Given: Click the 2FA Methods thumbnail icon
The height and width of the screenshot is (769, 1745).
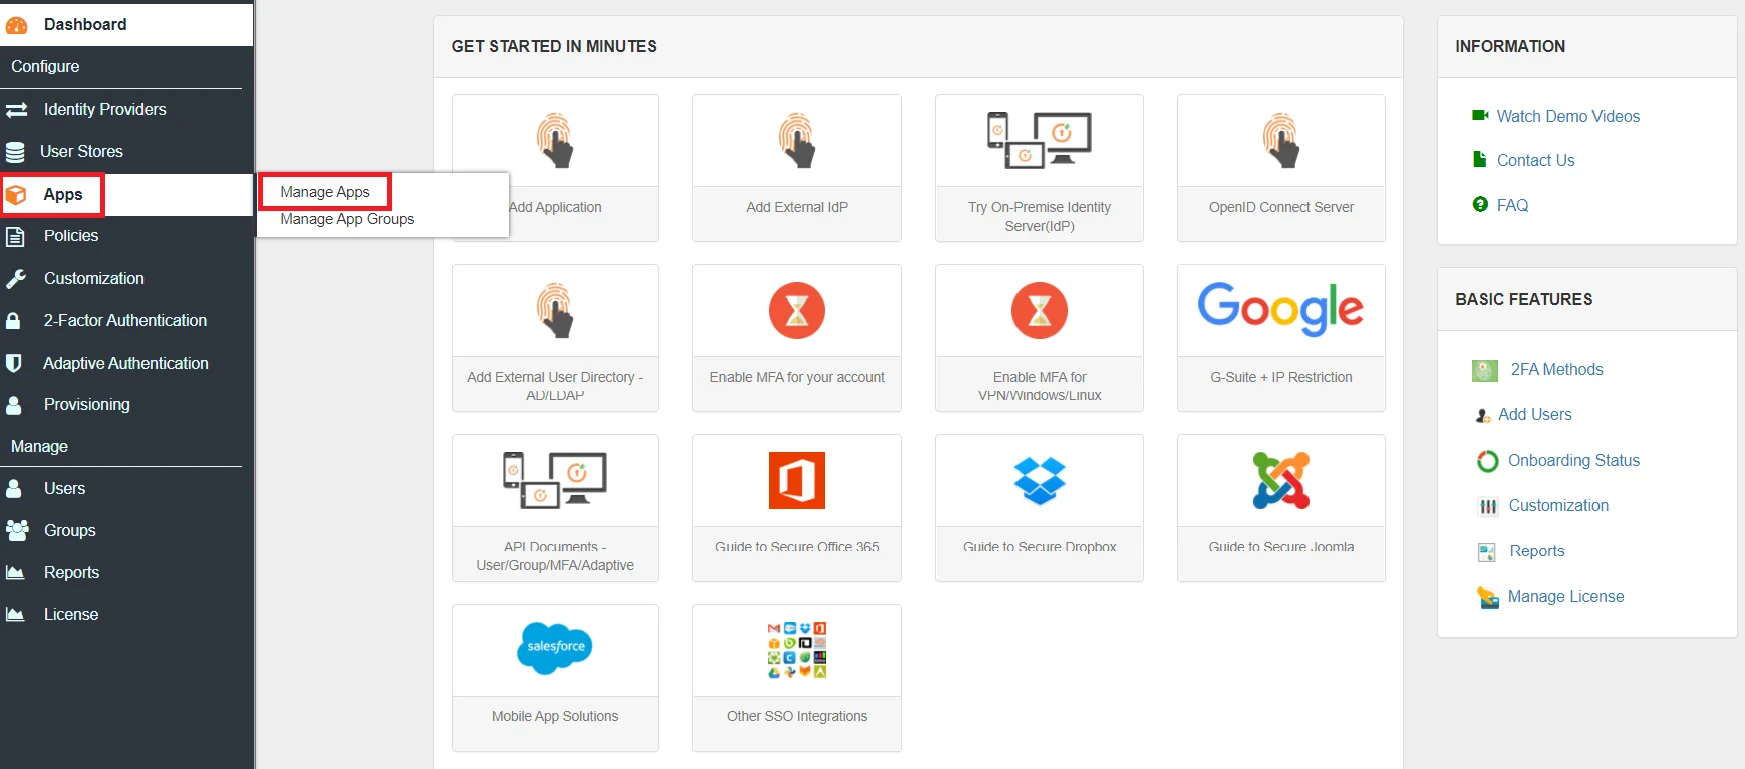Looking at the screenshot, I should pos(1485,371).
